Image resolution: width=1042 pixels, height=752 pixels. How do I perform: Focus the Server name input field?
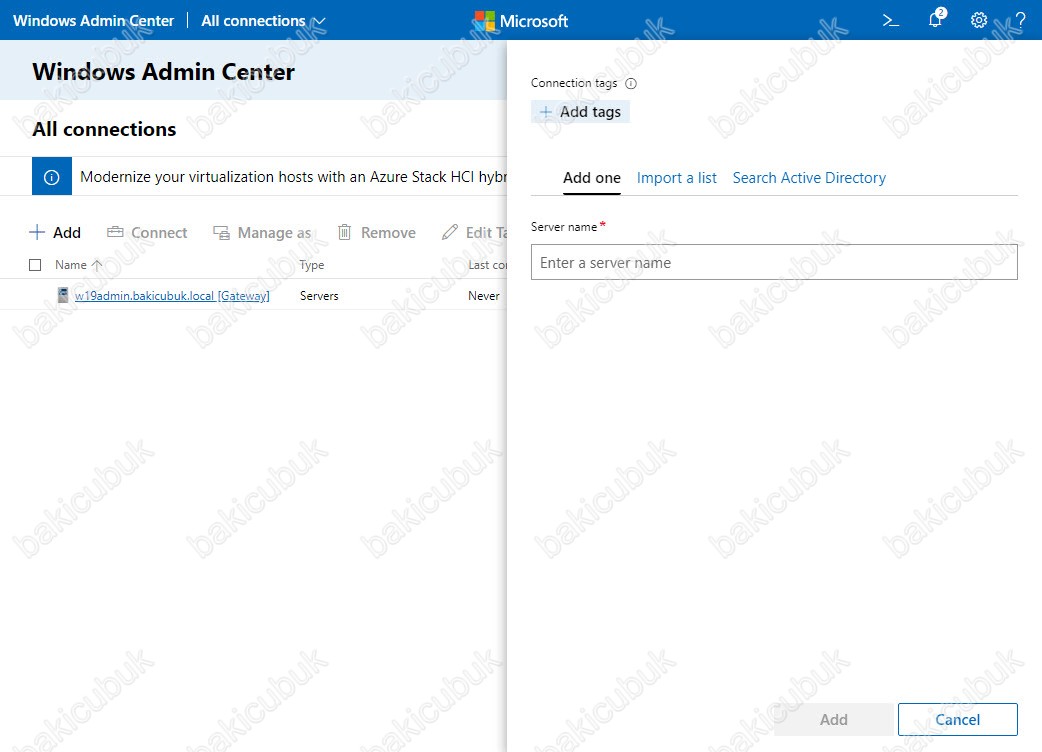[x=774, y=262]
